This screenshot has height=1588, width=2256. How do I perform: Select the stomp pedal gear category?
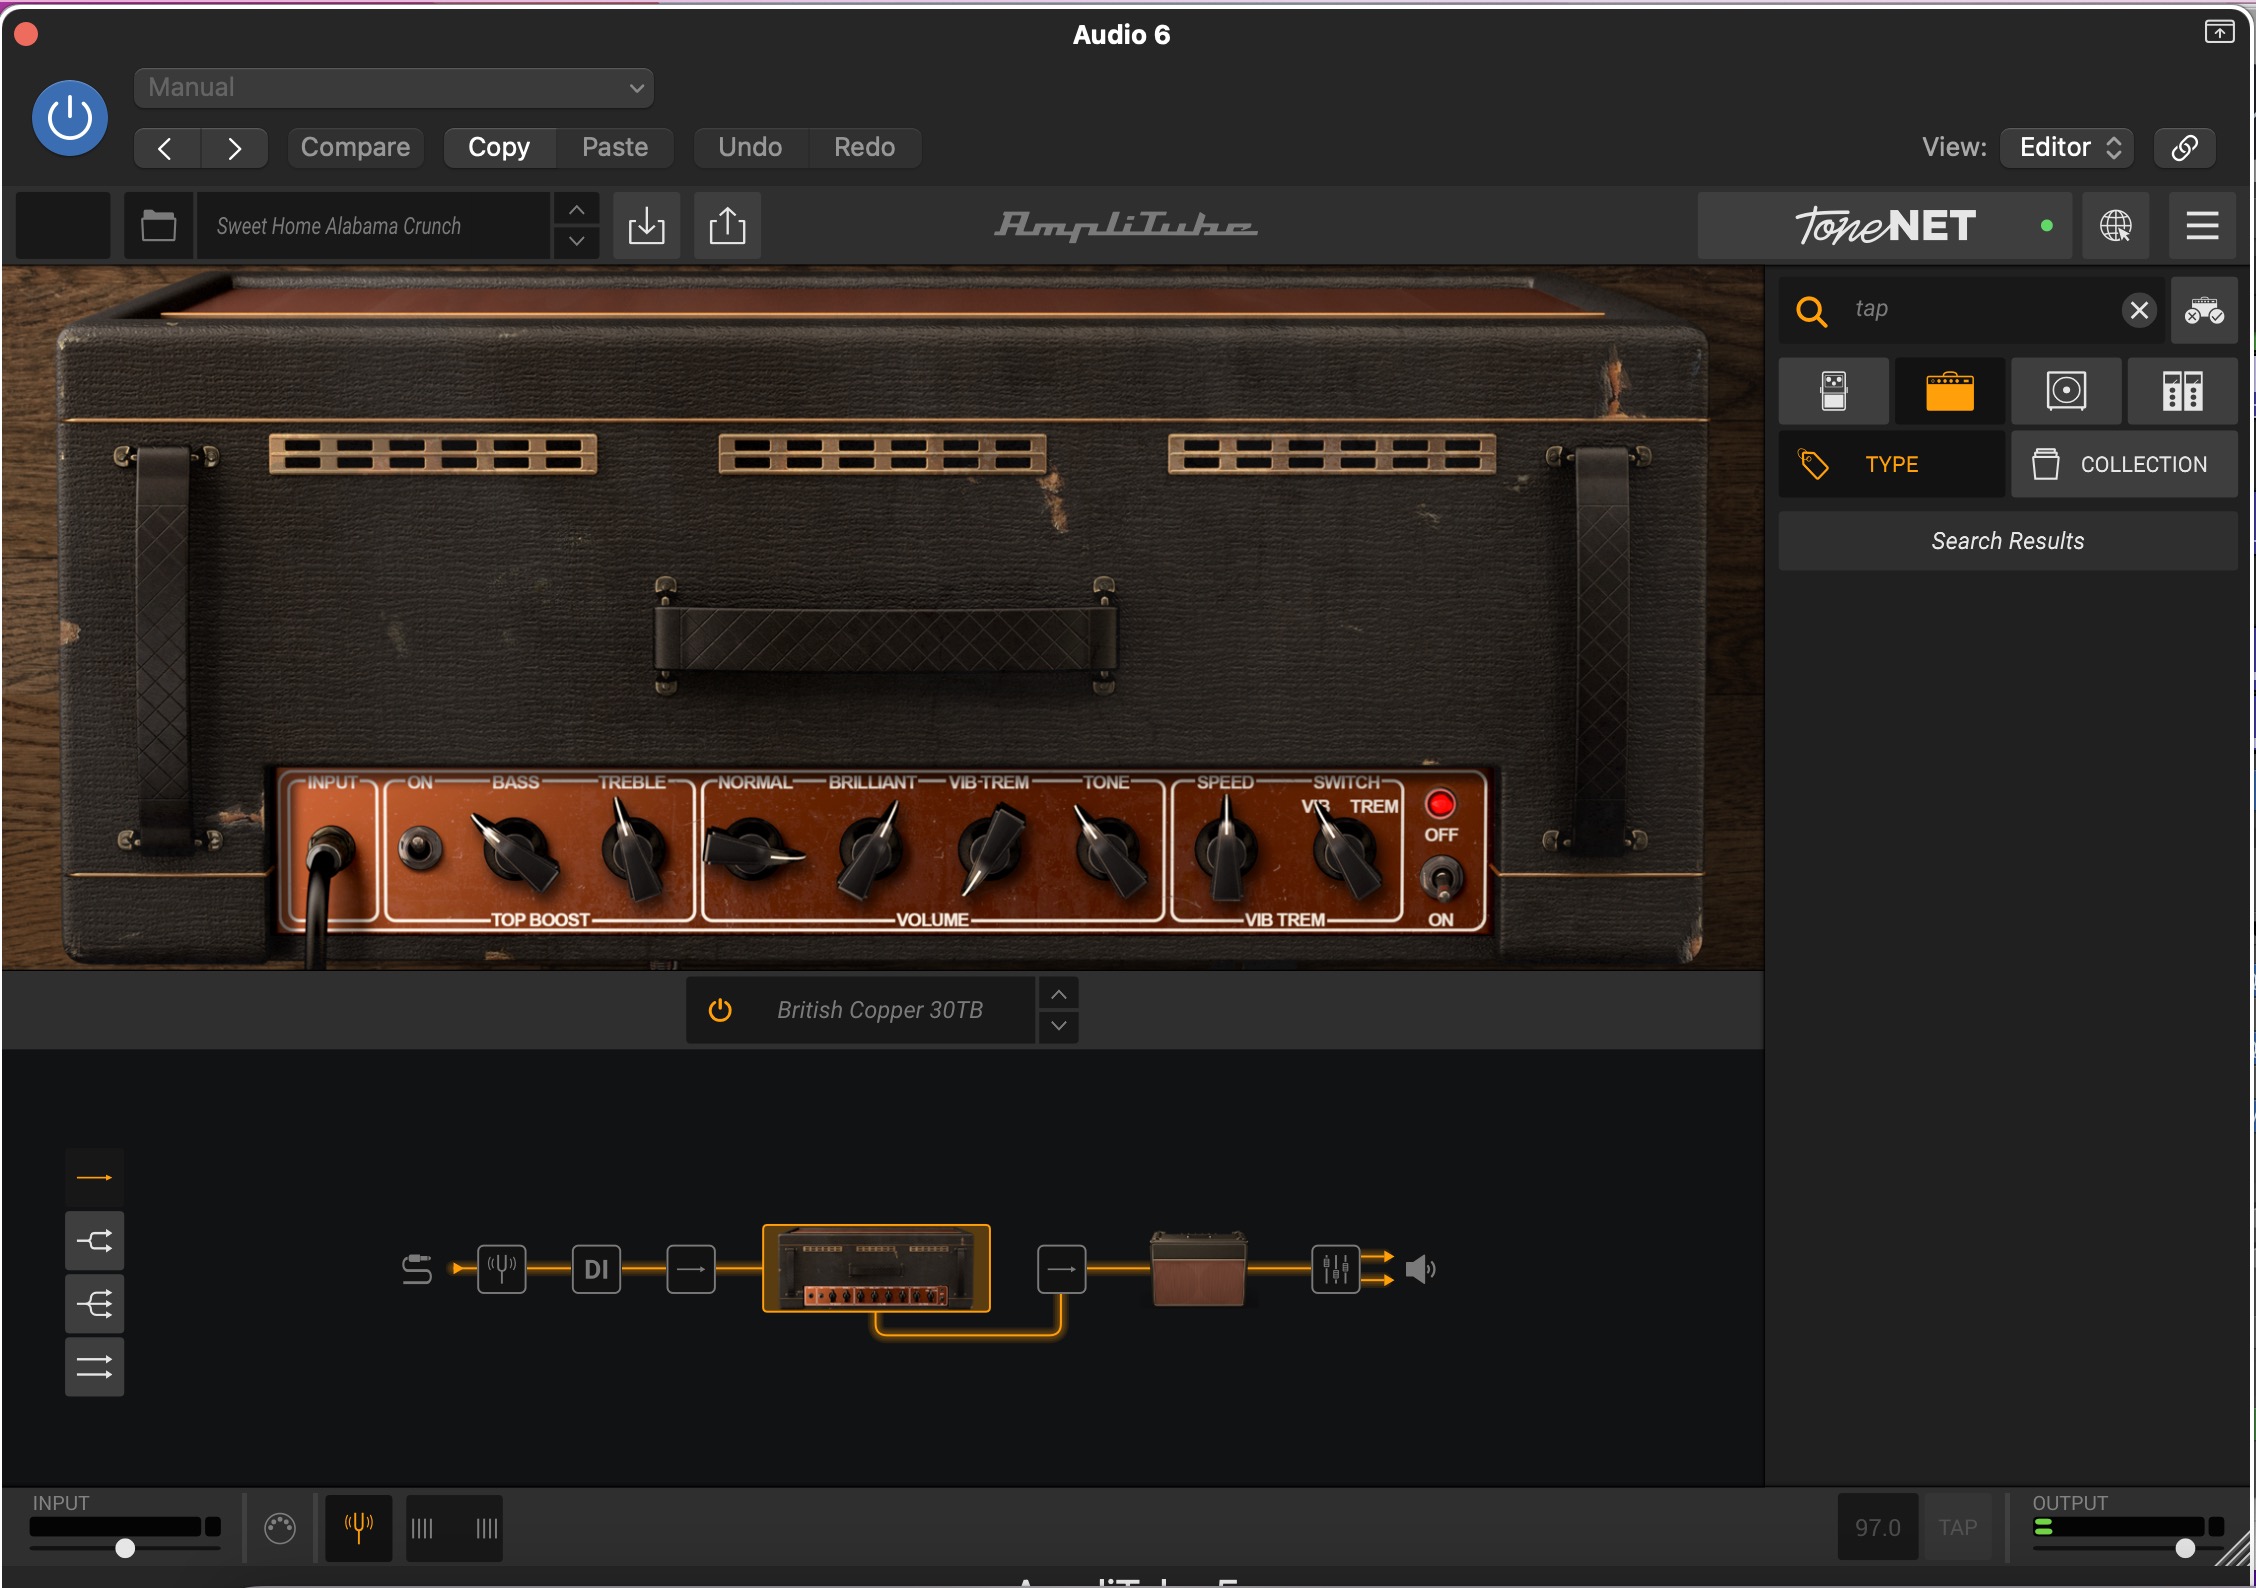[1833, 391]
